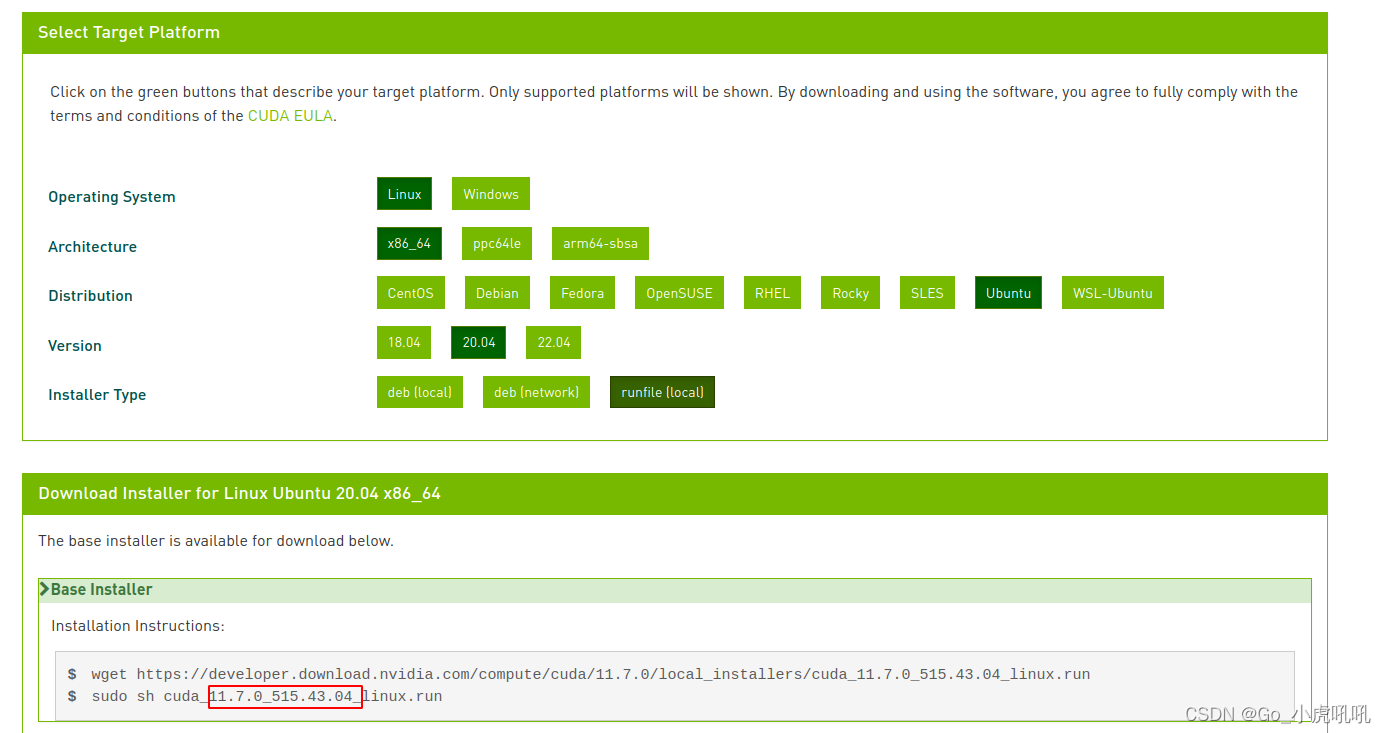Click the wget download command line
The width and height of the screenshot is (1386, 733).
pos(590,674)
